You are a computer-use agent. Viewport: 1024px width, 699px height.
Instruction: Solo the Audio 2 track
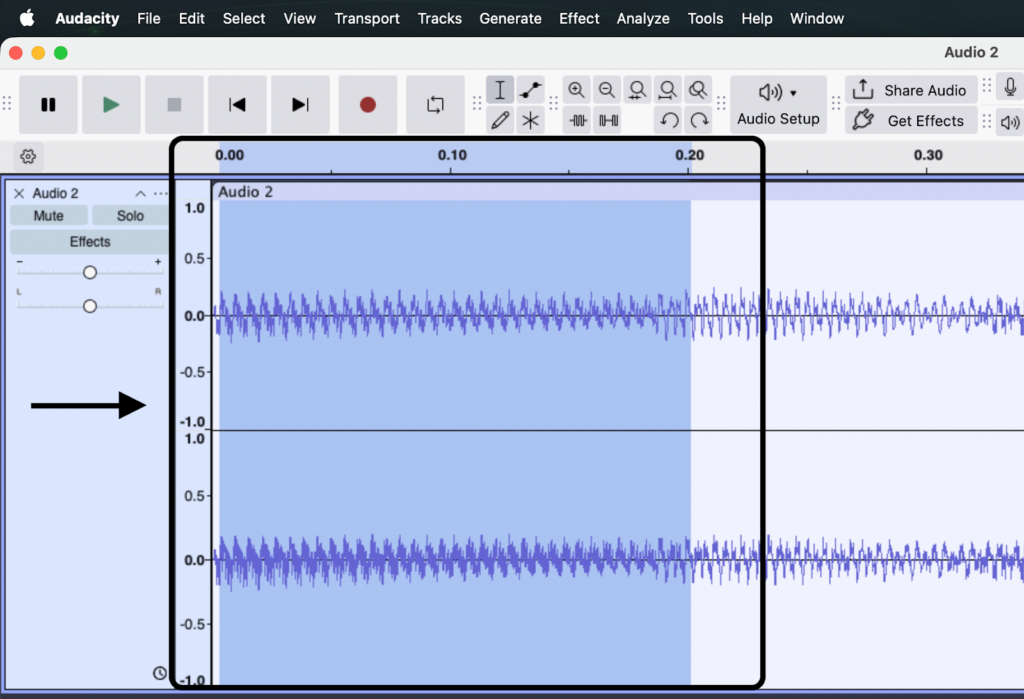[130, 216]
